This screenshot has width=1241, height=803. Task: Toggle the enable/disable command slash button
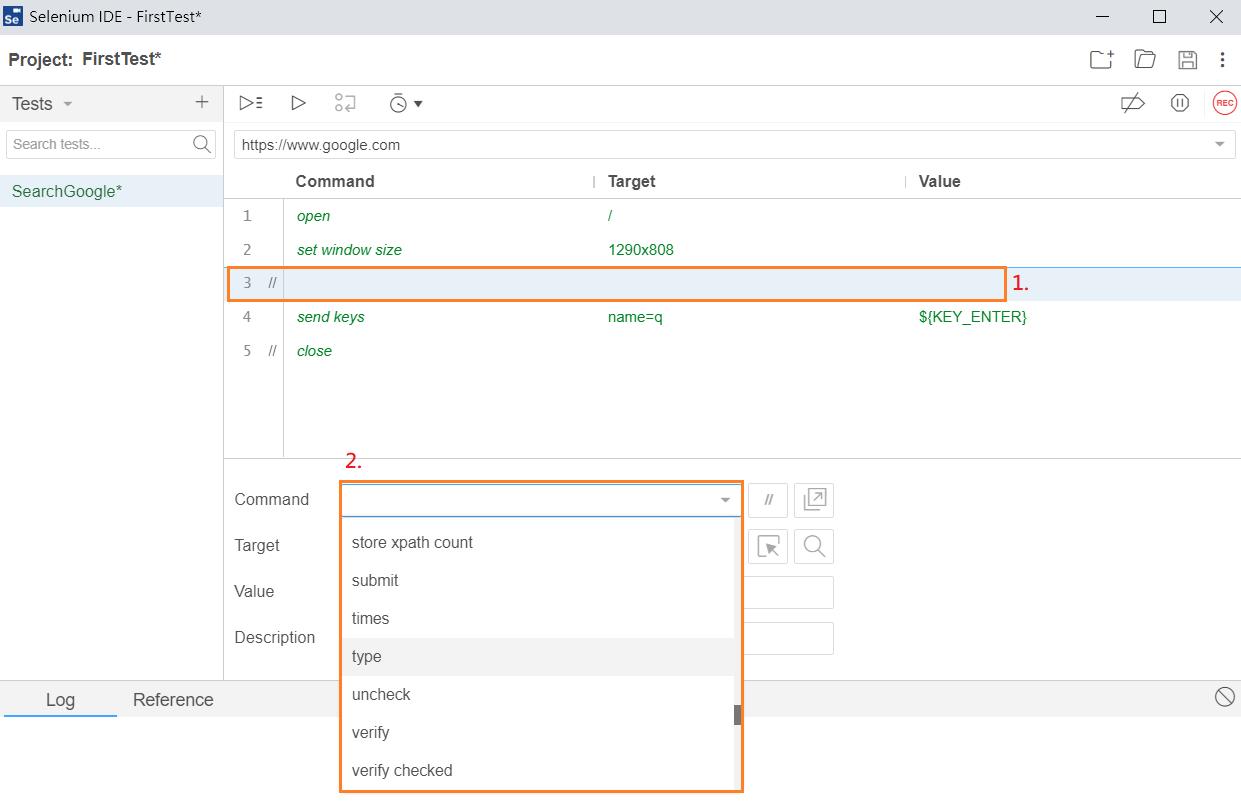click(768, 500)
